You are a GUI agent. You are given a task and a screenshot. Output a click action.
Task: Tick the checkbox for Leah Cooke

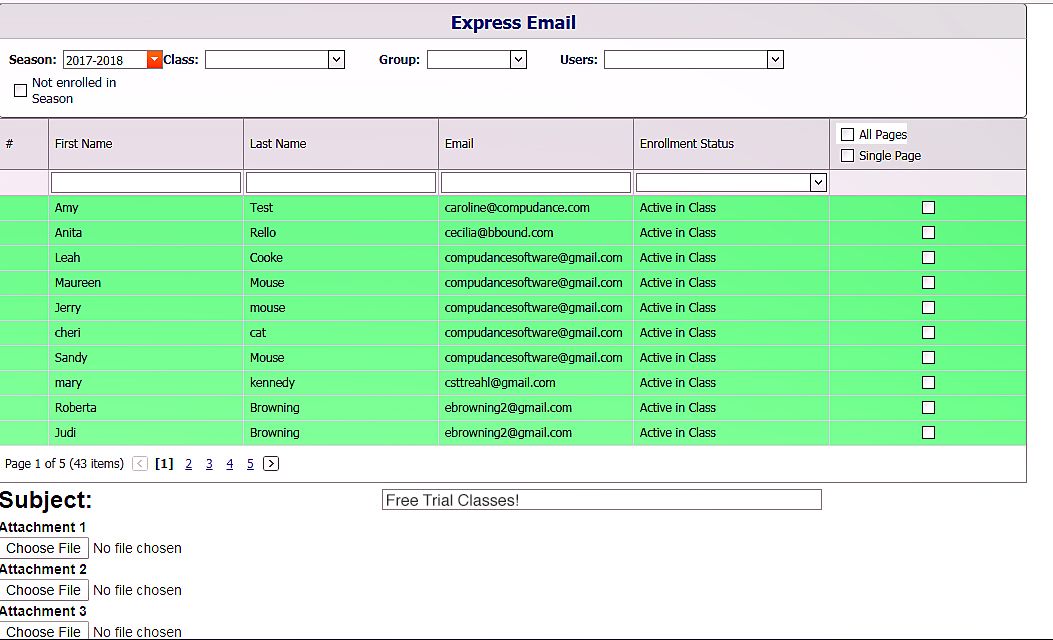click(928, 258)
